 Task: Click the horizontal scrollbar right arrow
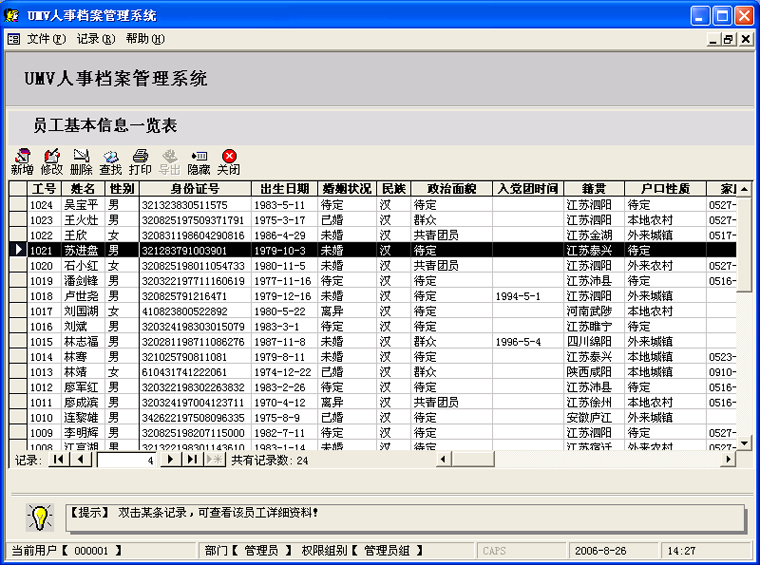point(728,459)
